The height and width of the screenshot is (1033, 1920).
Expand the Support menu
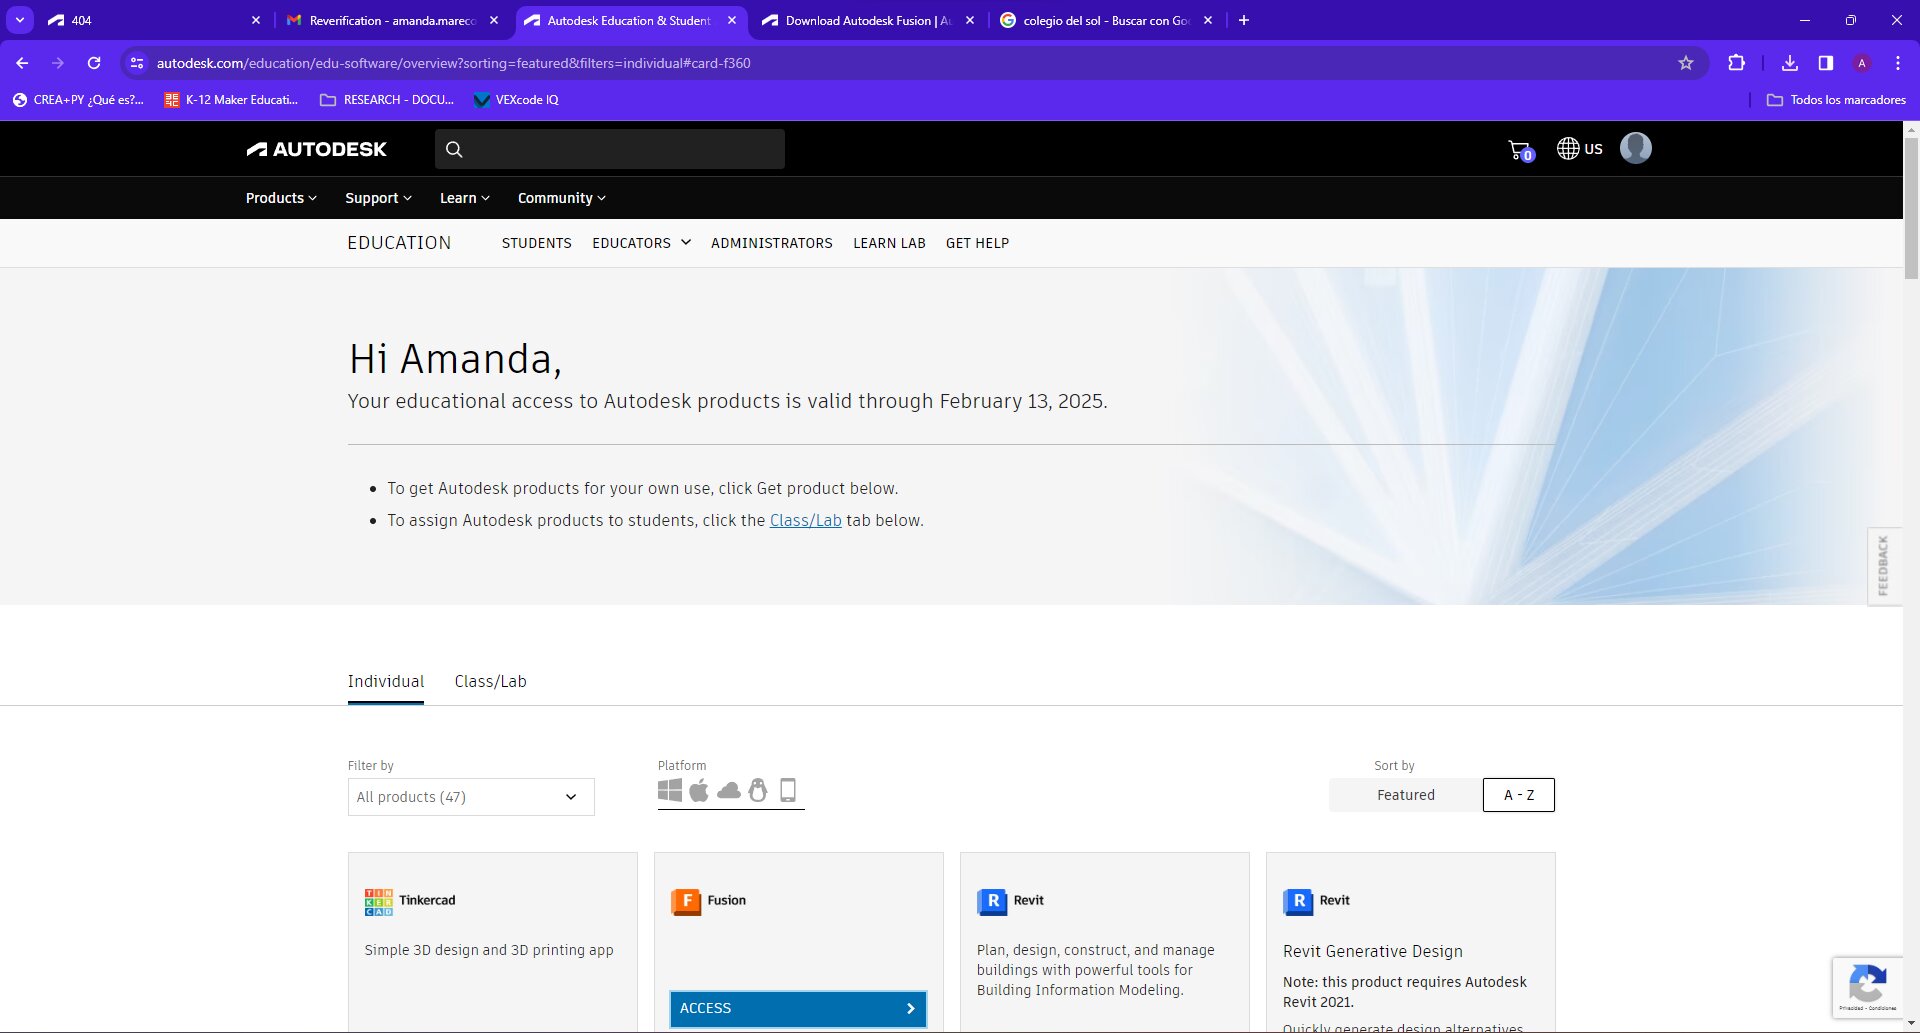pyautogui.click(x=378, y=198)
